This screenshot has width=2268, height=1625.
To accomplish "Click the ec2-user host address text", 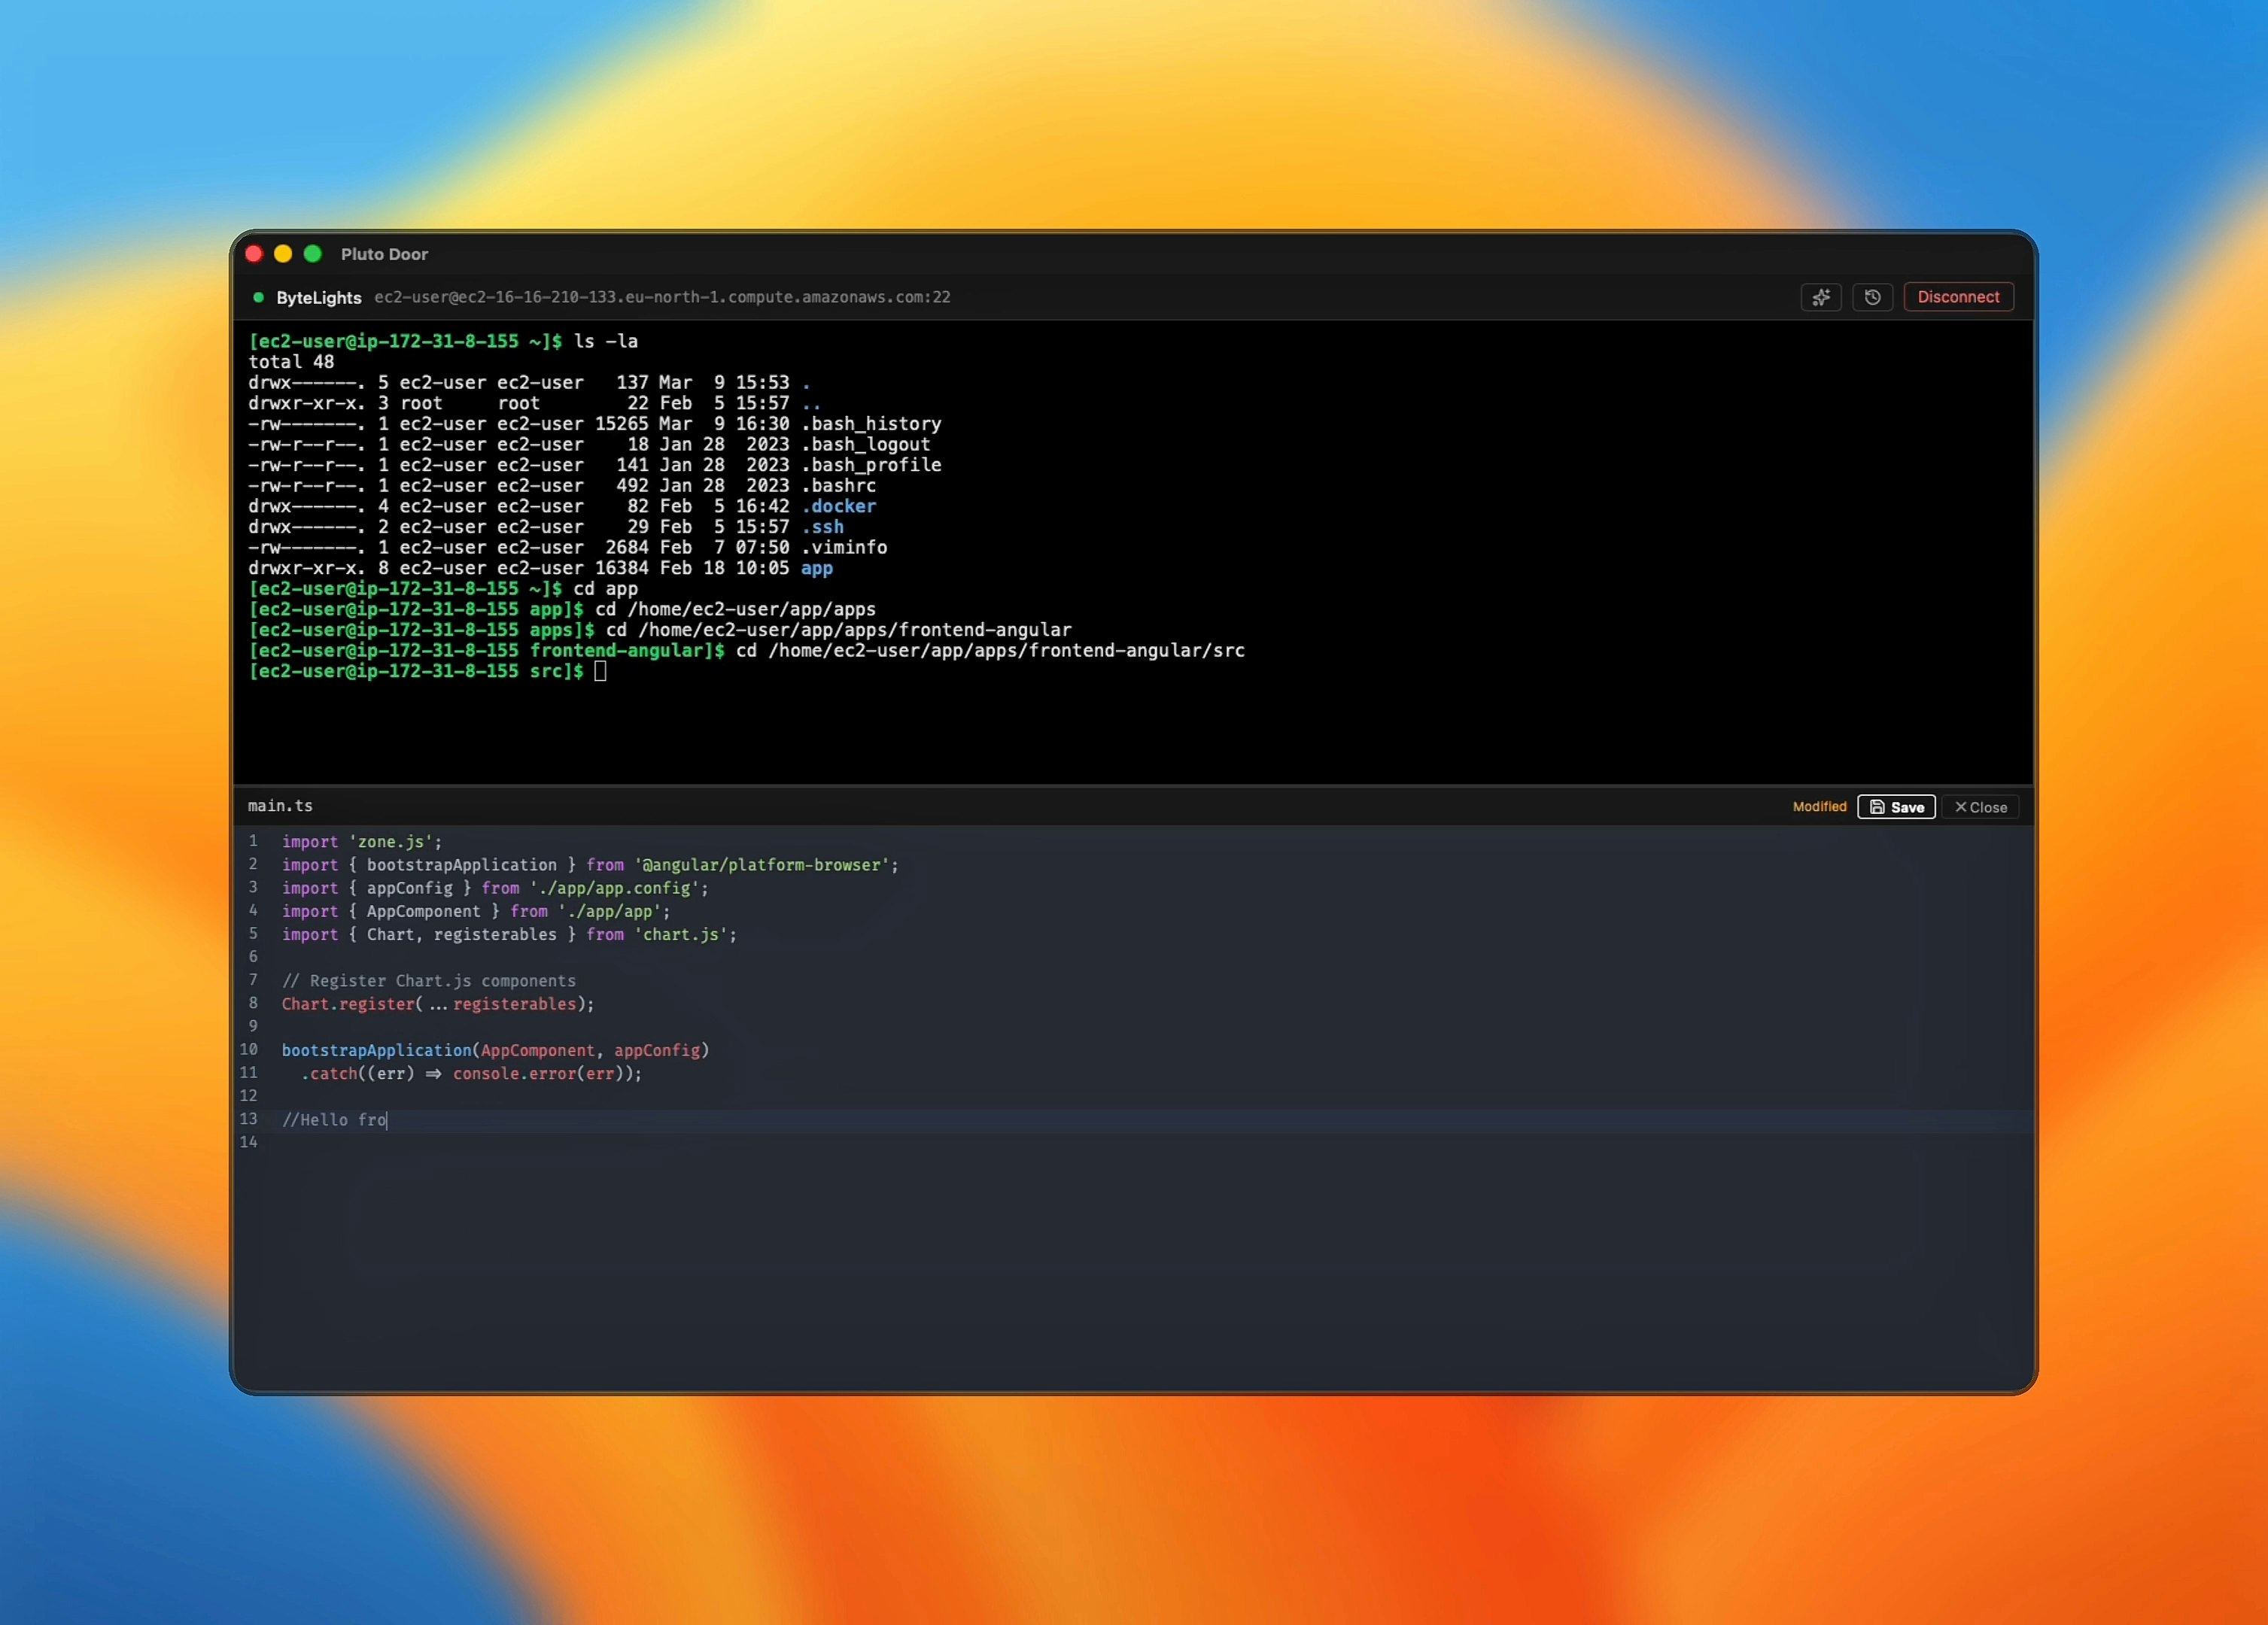I will pyautogui.click(x=662, y=297).
